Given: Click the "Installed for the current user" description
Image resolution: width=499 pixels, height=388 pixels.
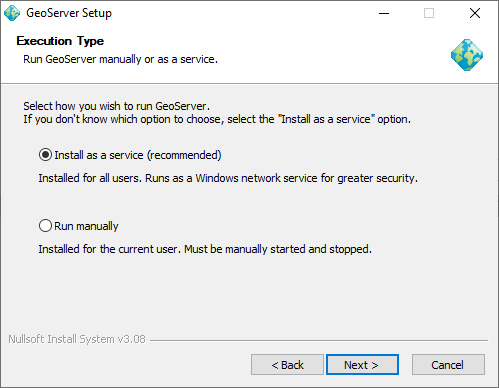Looking at the screenshot, I should (x=205, y=249).
